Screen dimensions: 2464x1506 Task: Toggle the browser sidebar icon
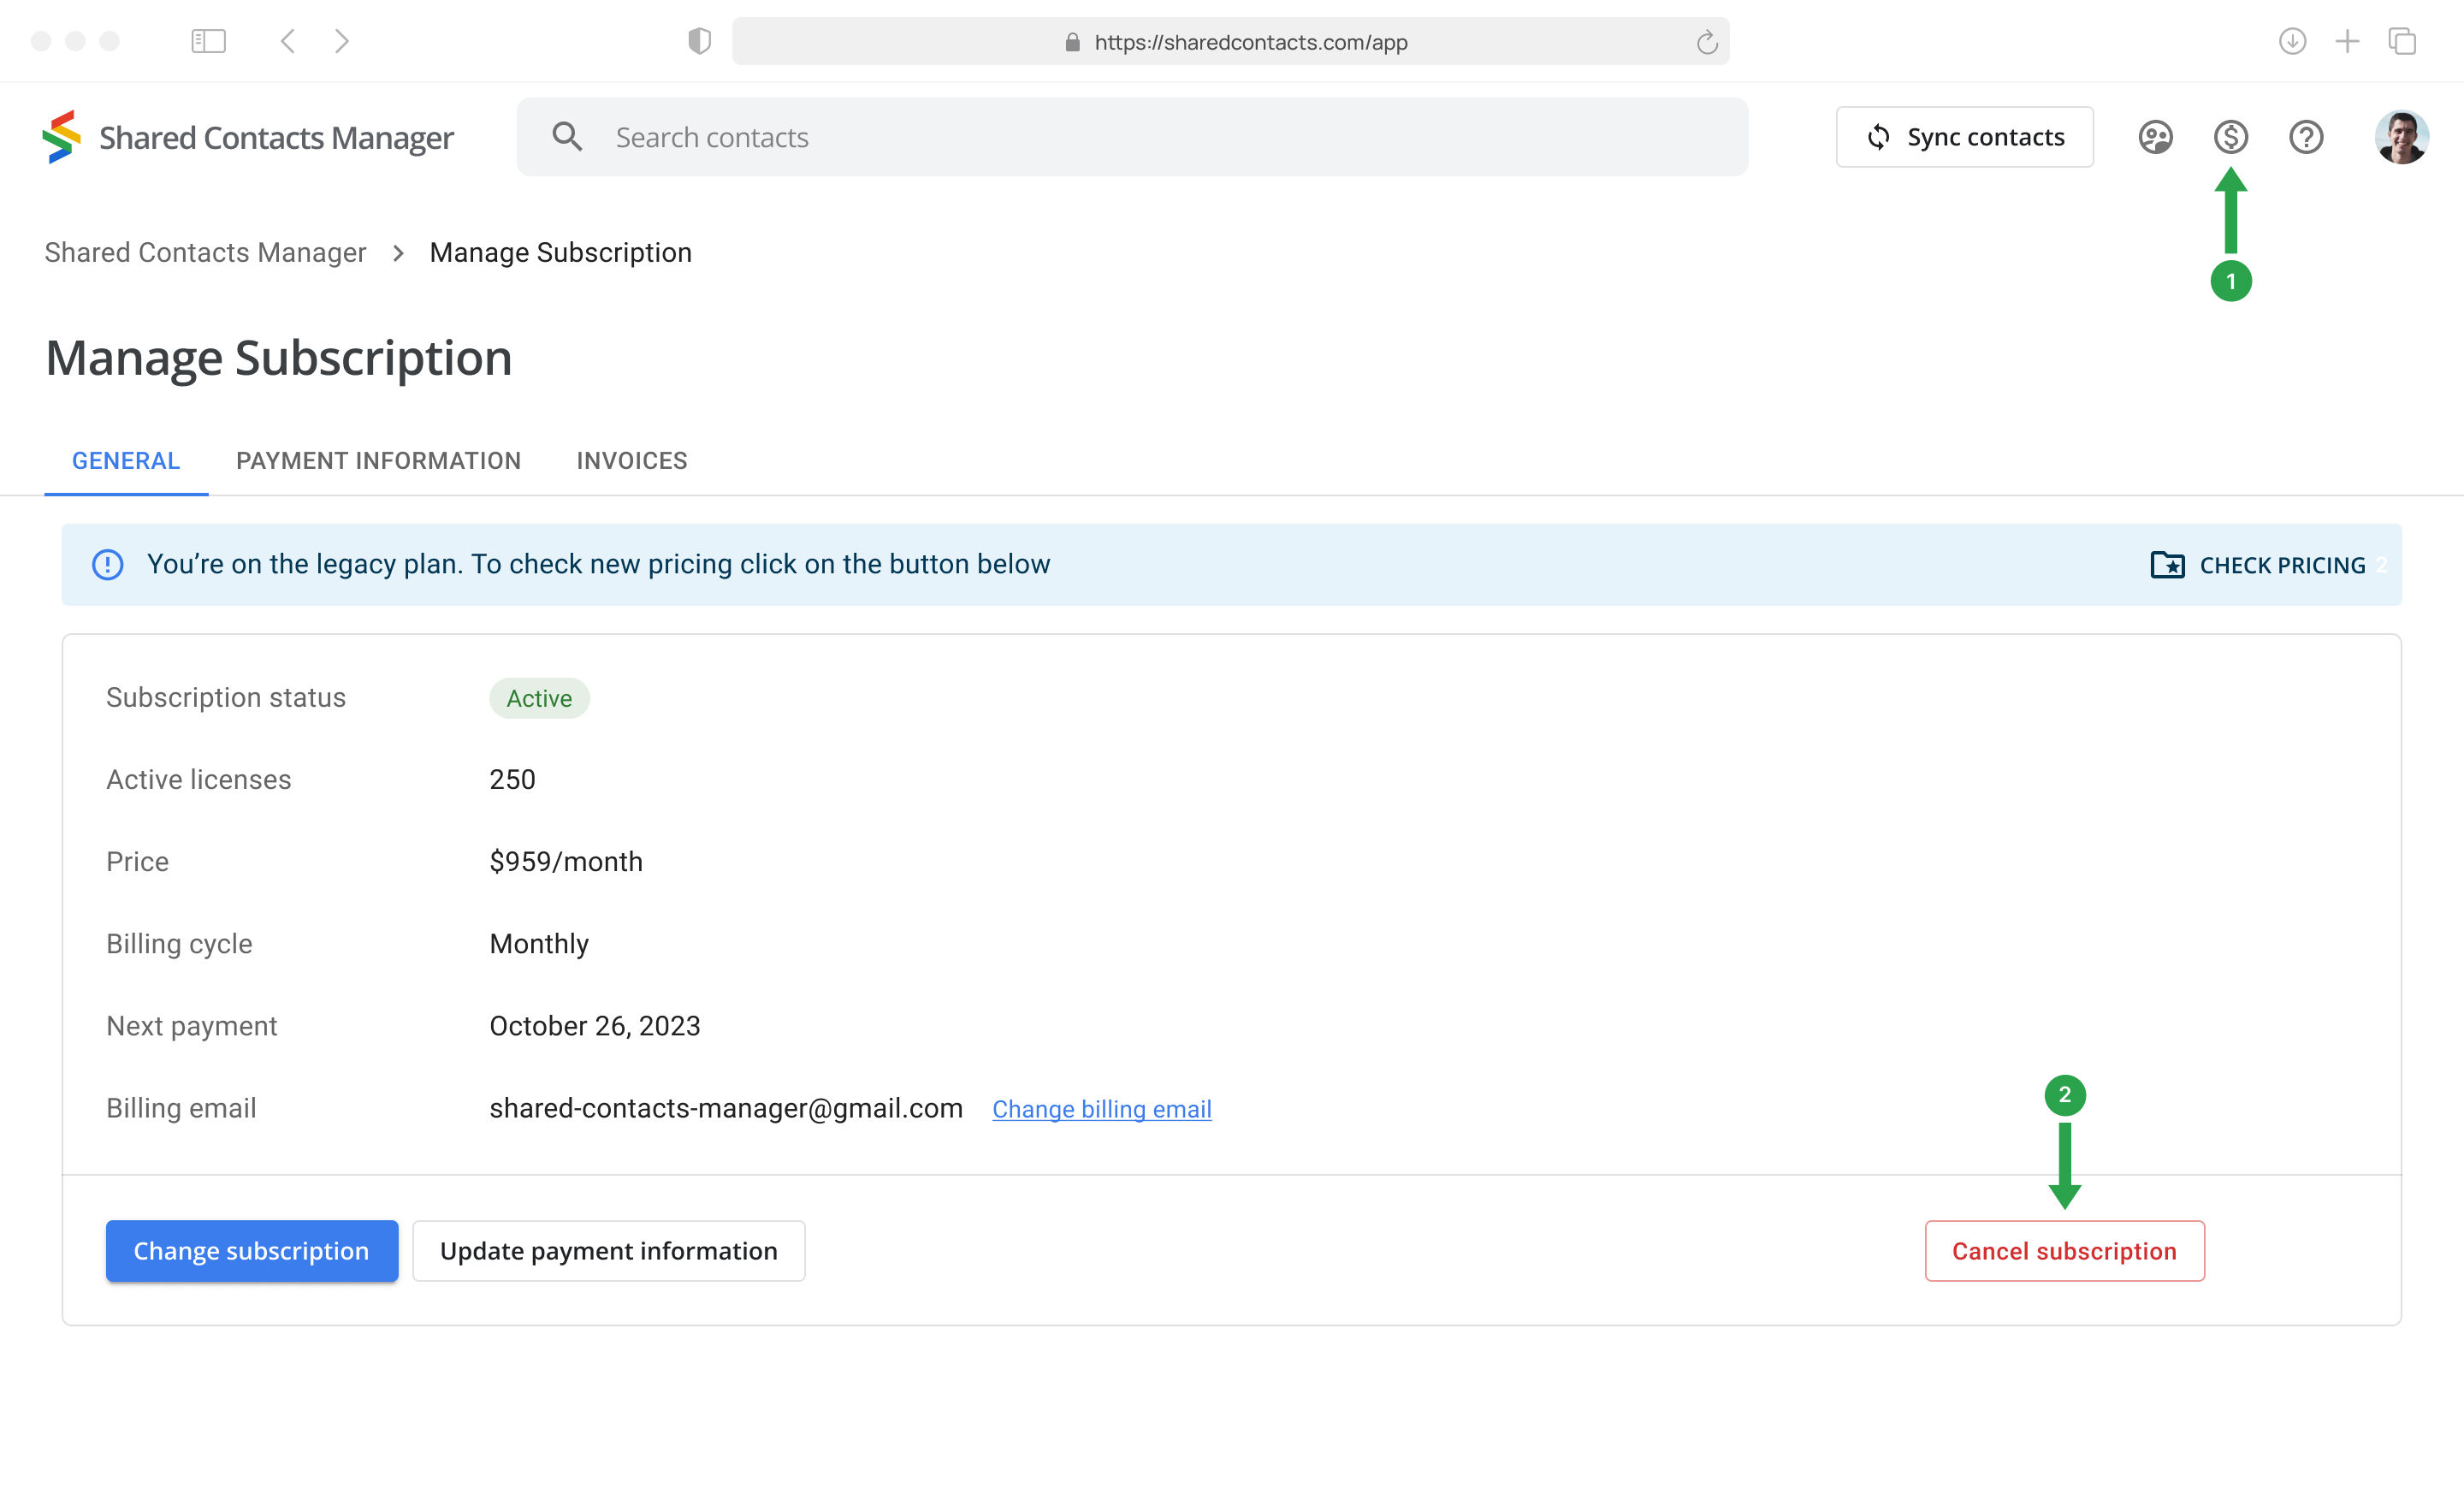(208, 41)
